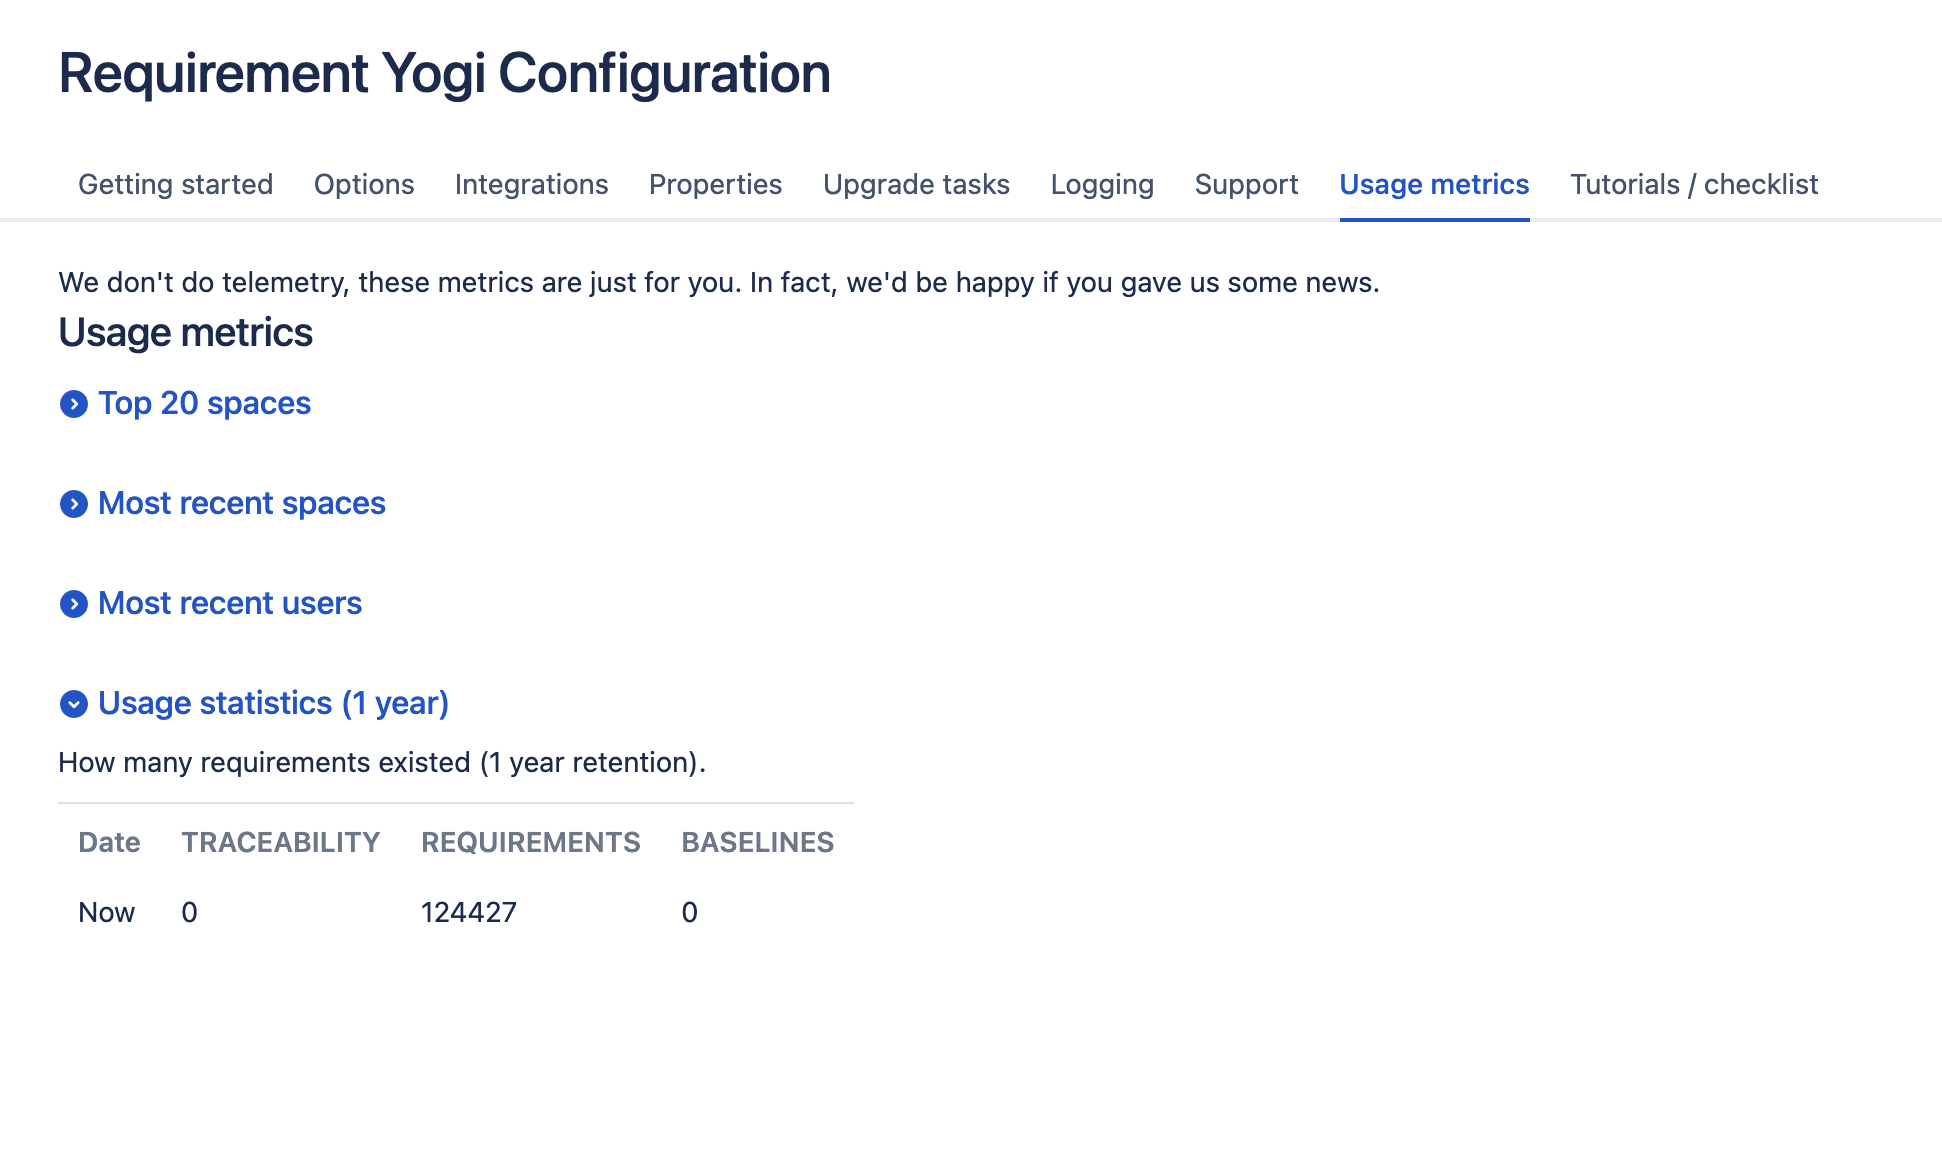Click down-chevron icon beside Usage statistics

[73, 704]
